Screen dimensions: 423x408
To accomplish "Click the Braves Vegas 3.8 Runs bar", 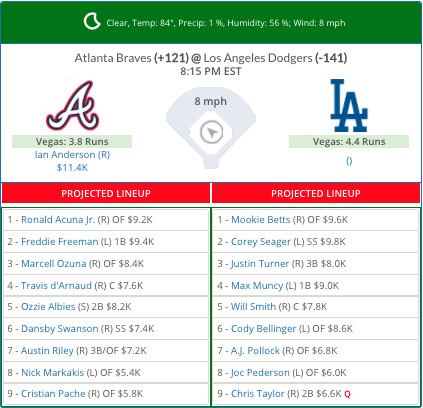I will tap(72, 141).
